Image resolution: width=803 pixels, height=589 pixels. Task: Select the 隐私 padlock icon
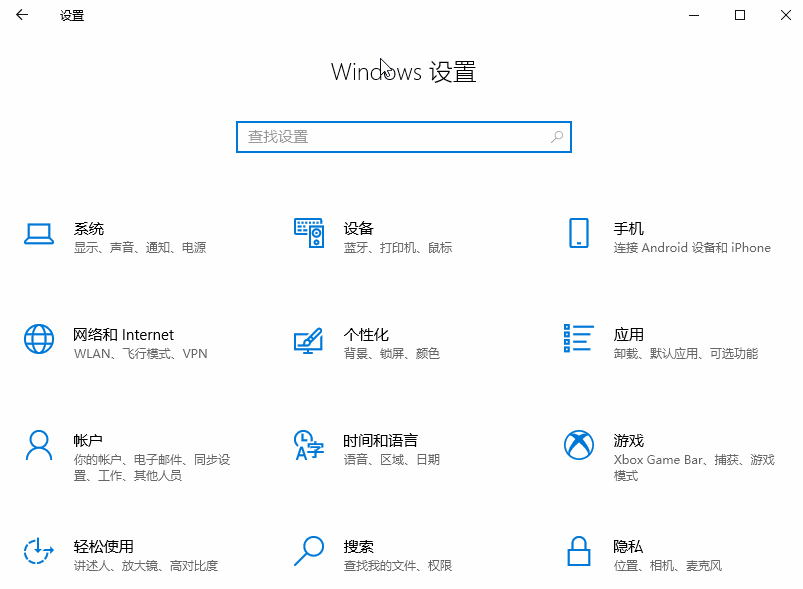[578, 550]
